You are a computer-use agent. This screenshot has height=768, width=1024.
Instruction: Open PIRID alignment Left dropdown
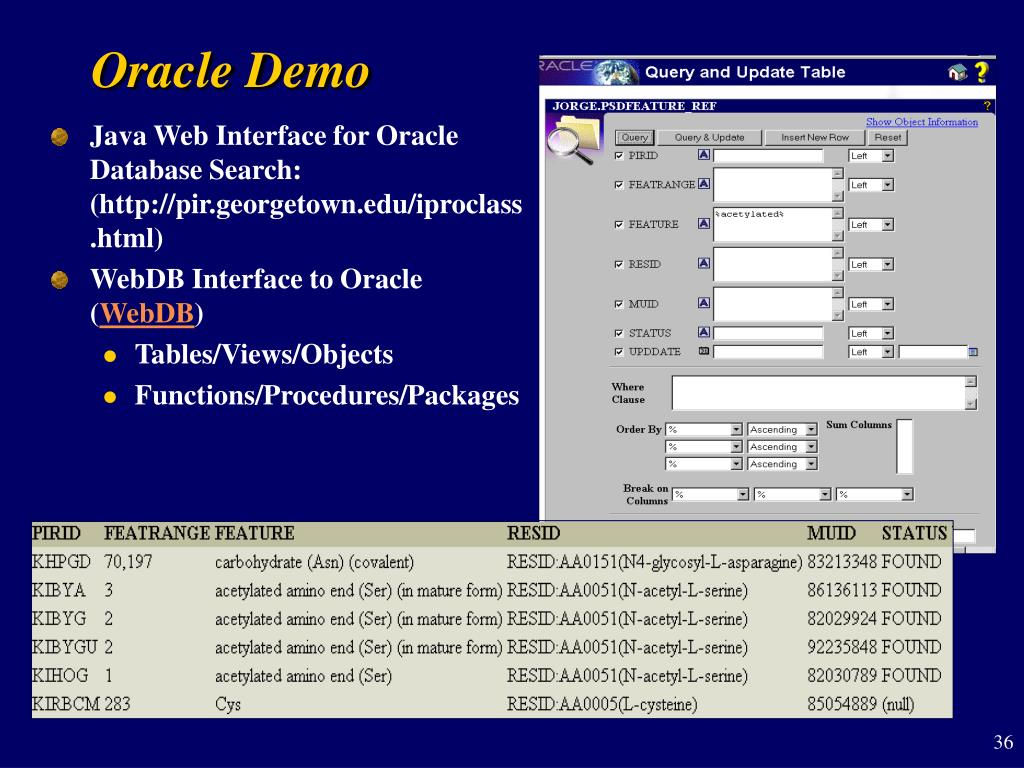(871, 155)
